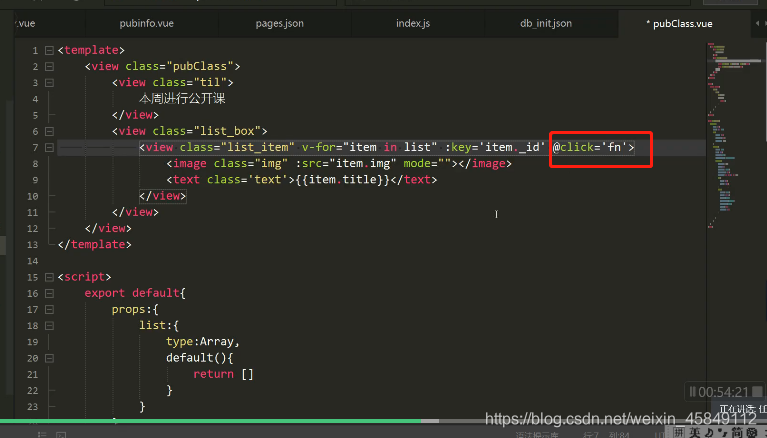The image size is (767, 438).
Task: Collapse the script block fold on line 15
Action: [x=49, y=277]
